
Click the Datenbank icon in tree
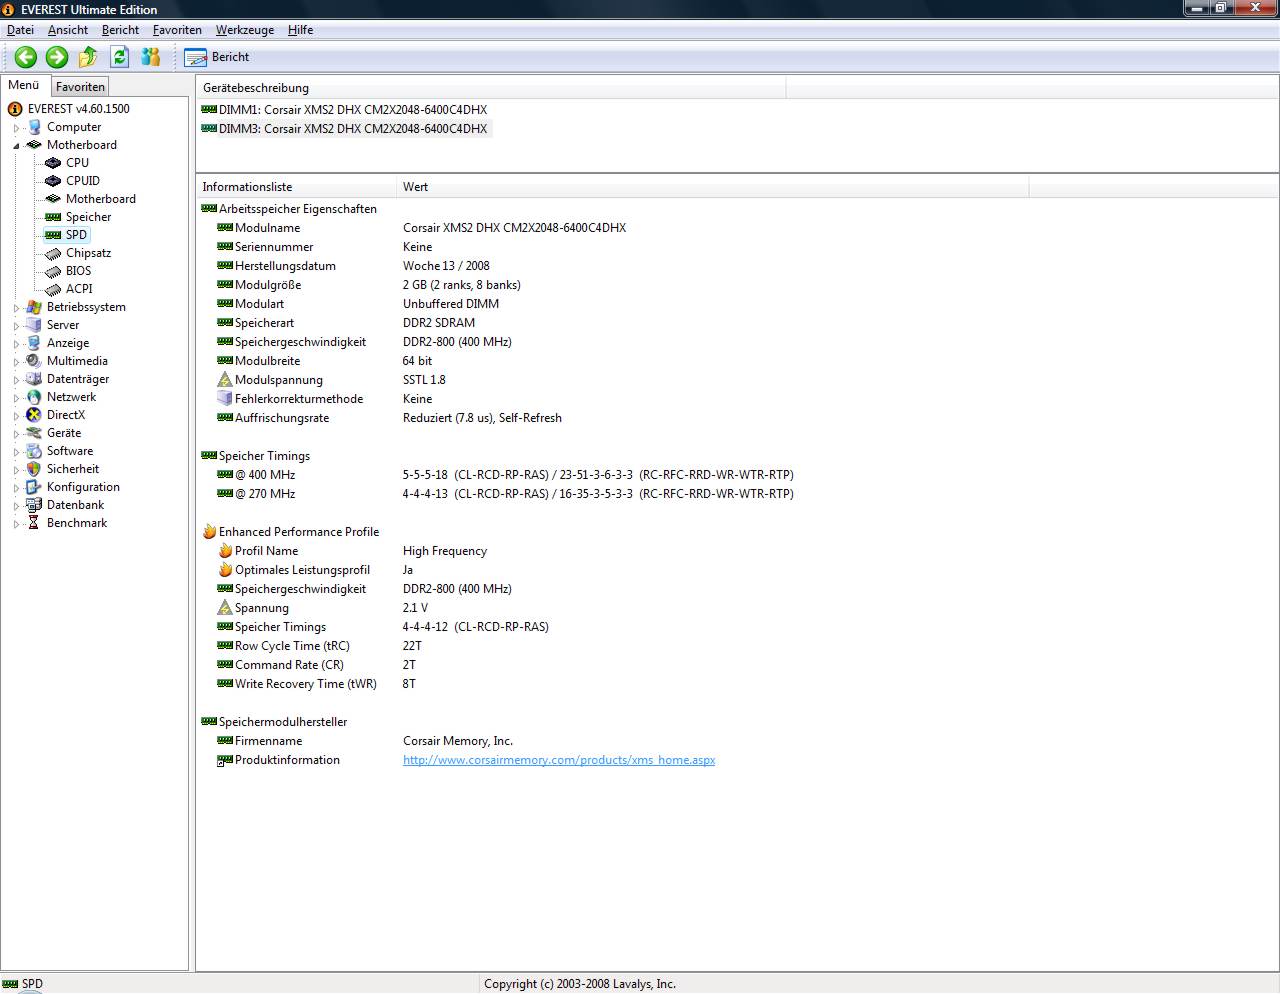click(x=34, y=505)
